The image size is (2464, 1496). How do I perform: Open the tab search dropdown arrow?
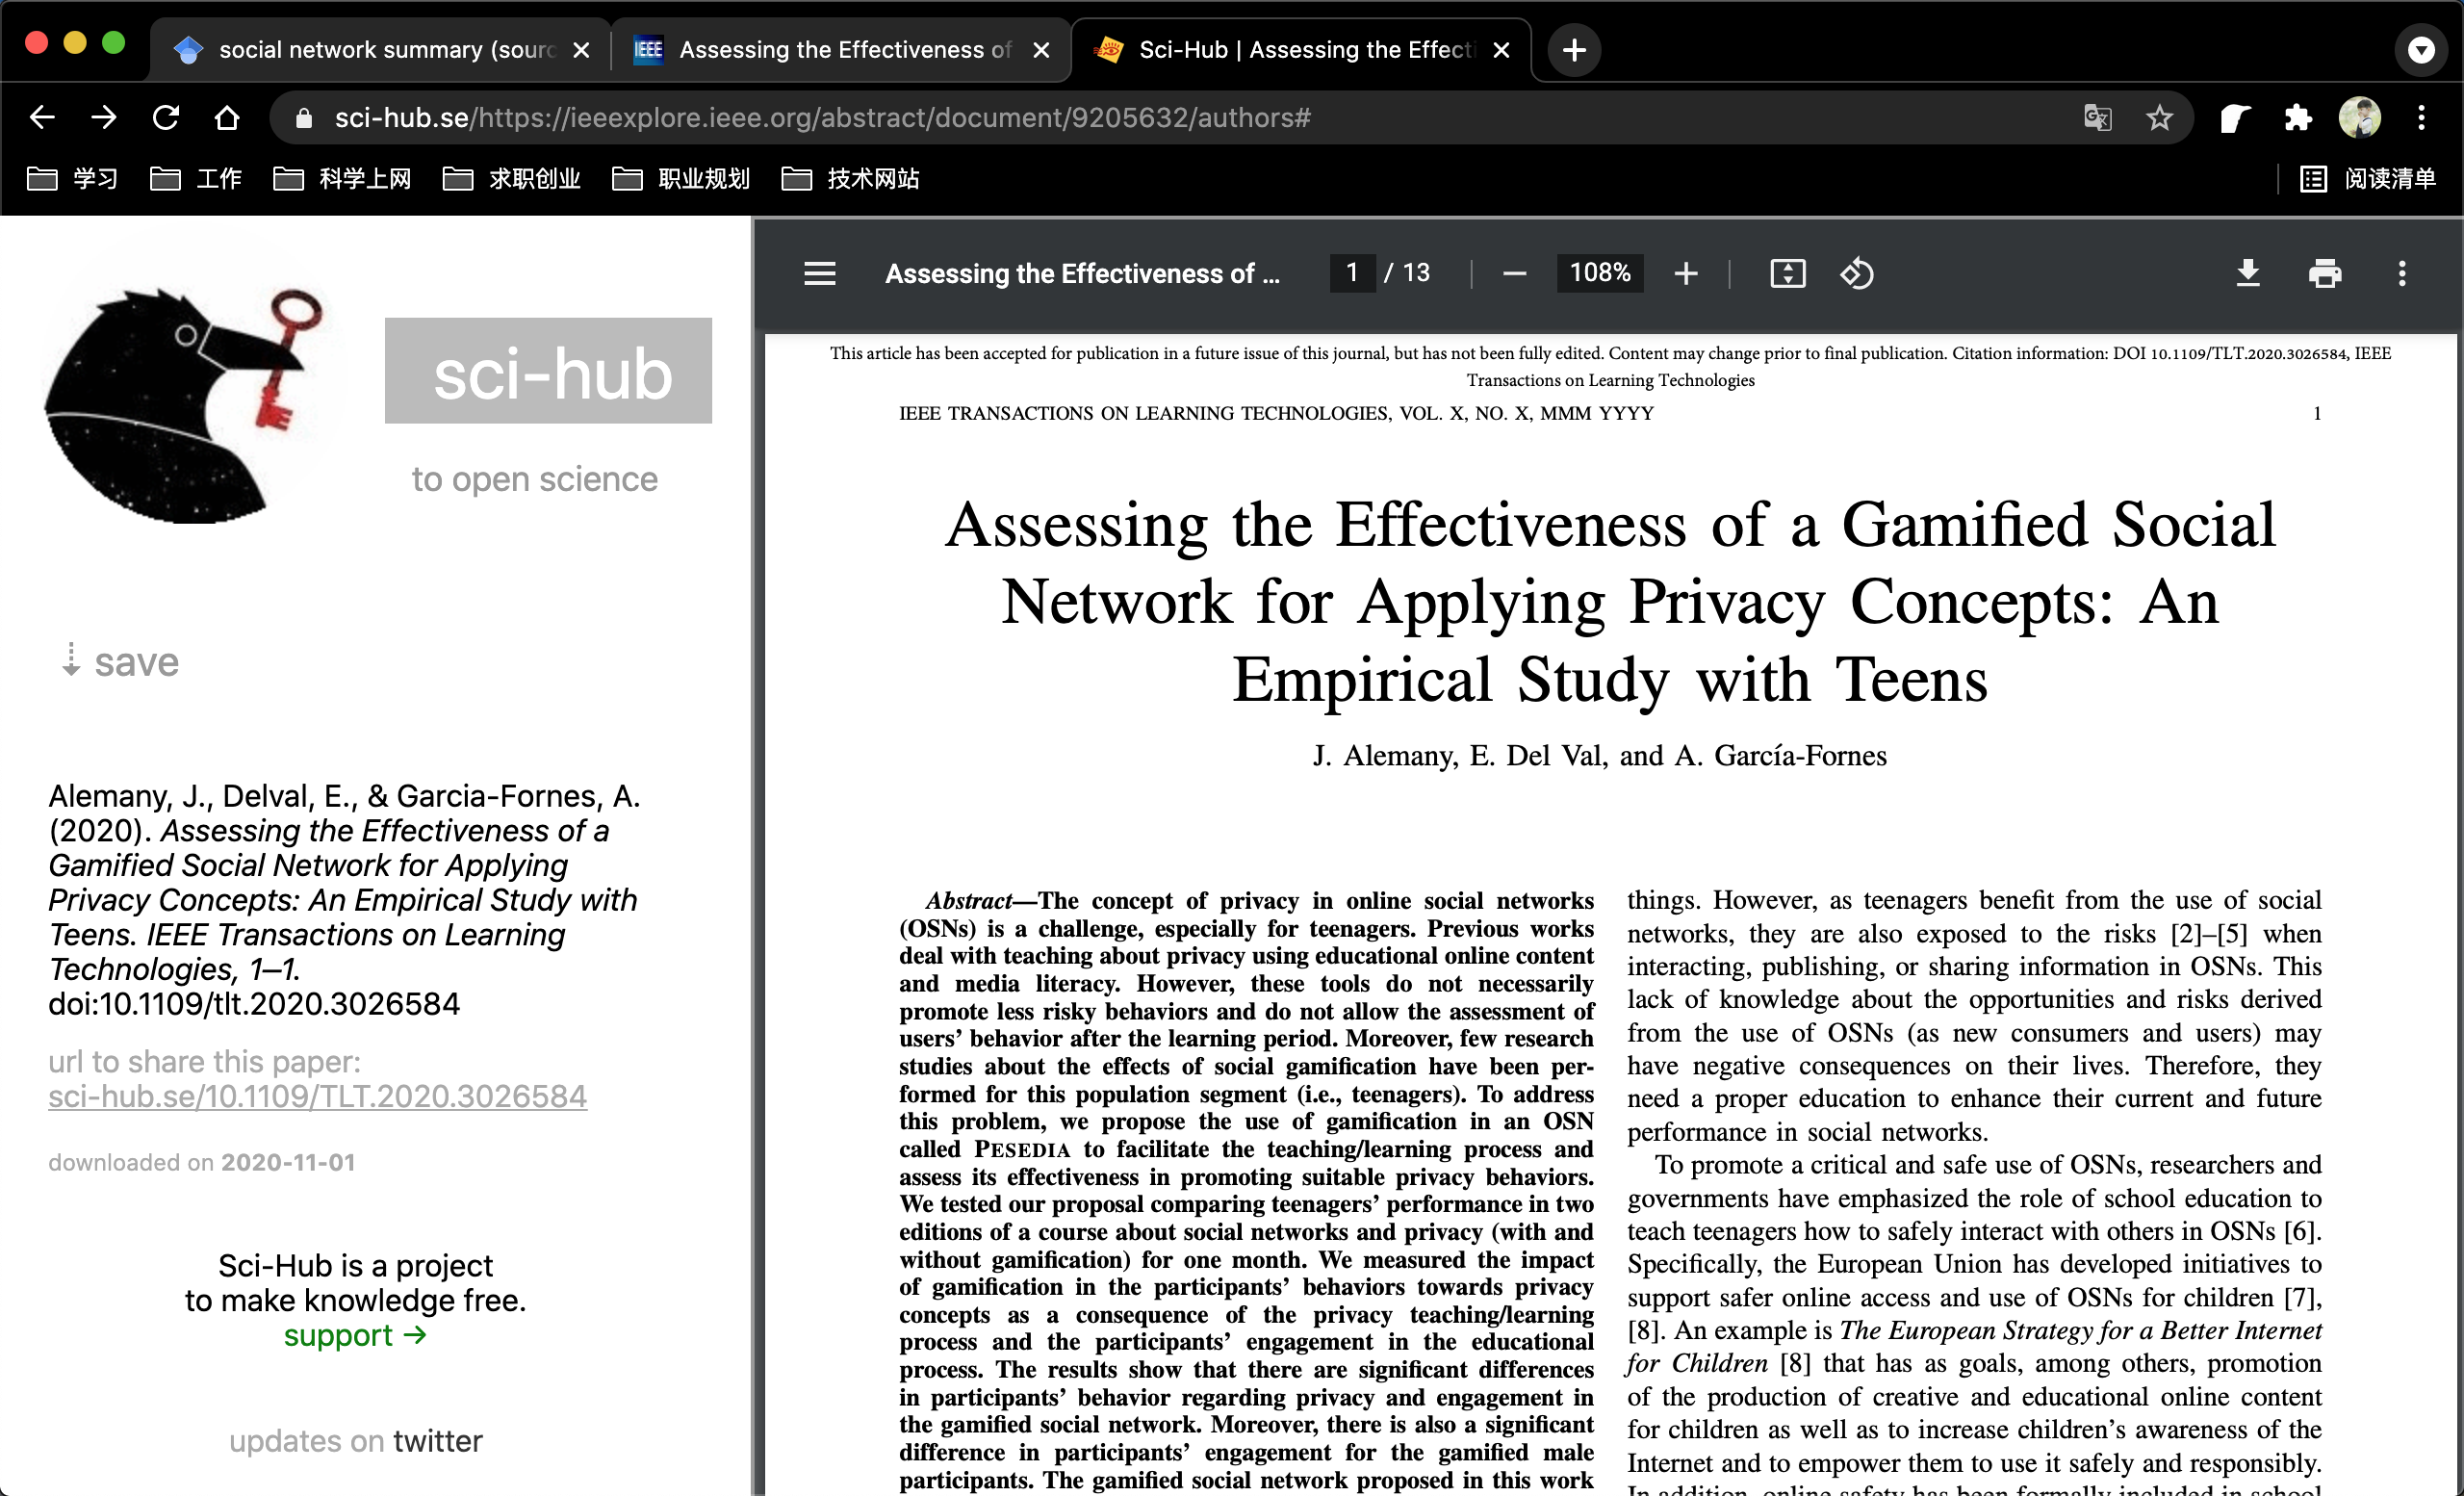(x=2421, y=50)
